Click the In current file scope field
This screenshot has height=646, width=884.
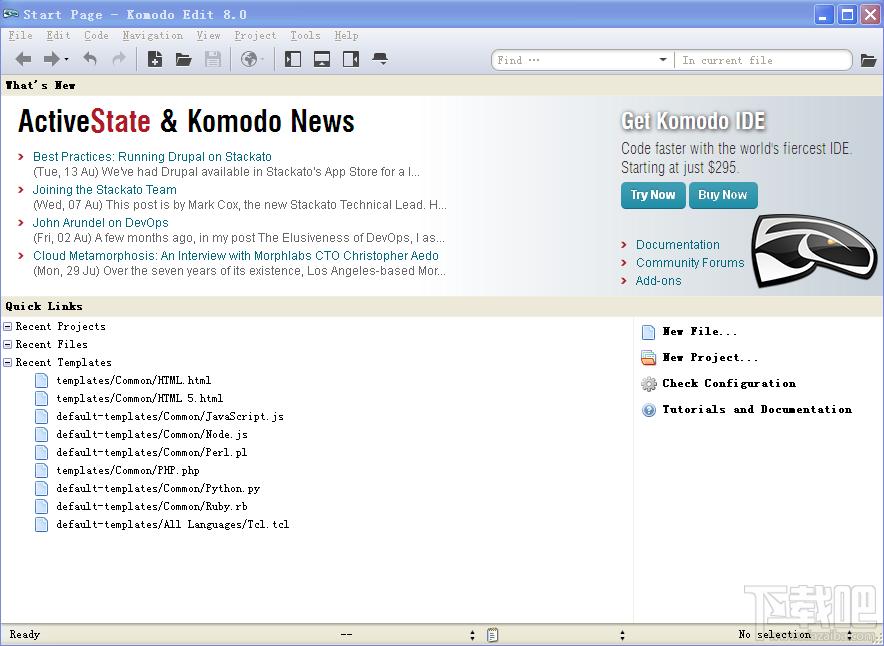(762, 60)
